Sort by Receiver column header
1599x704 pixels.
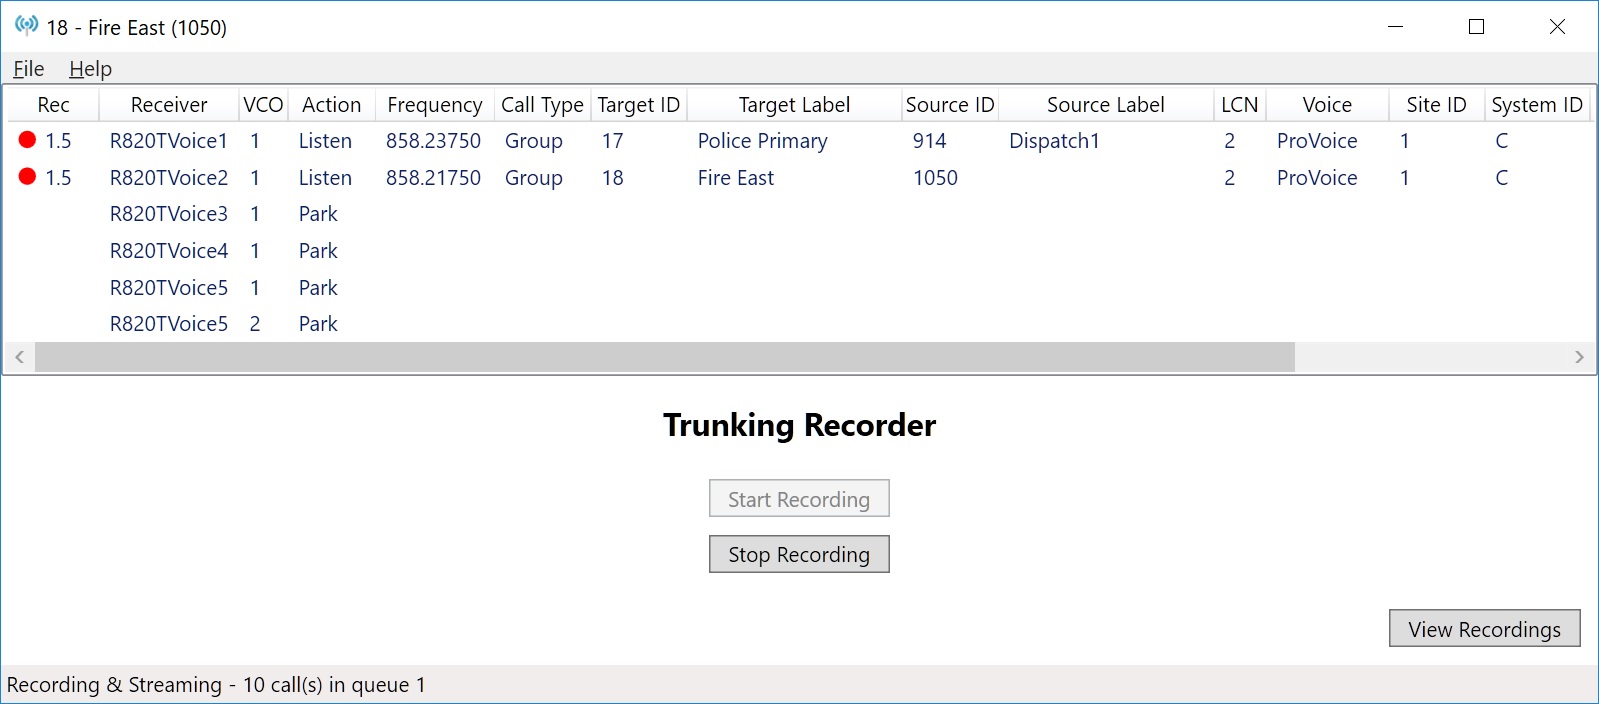point(169,105)
